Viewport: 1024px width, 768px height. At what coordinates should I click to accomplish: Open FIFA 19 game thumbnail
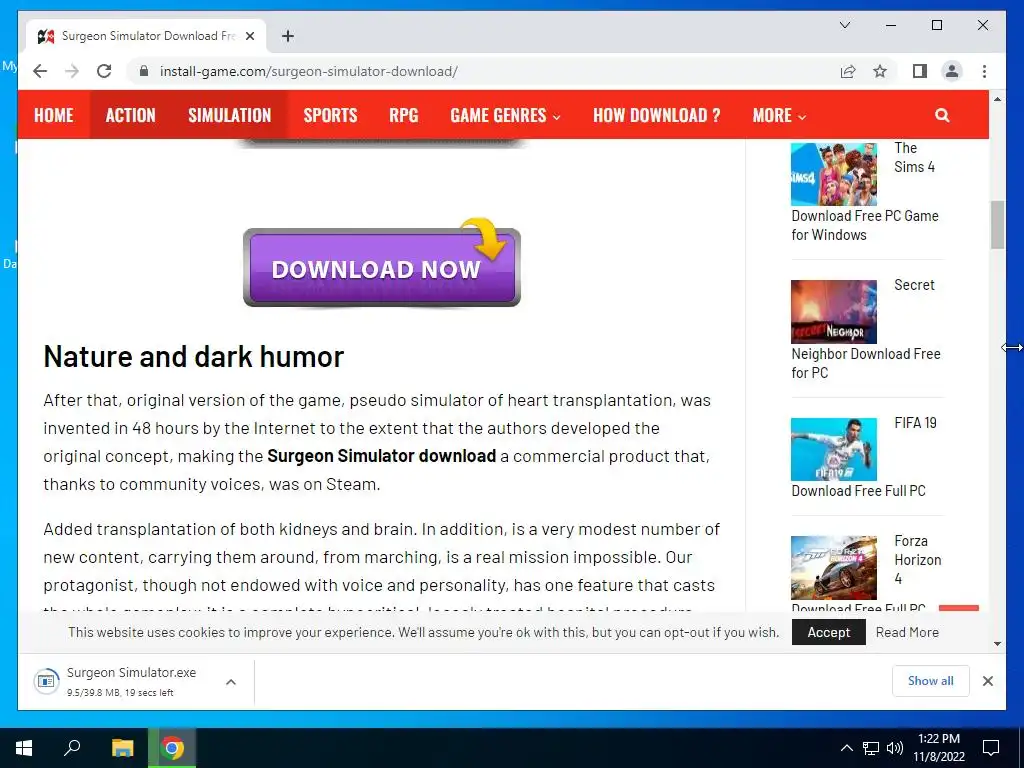[834, 449]
